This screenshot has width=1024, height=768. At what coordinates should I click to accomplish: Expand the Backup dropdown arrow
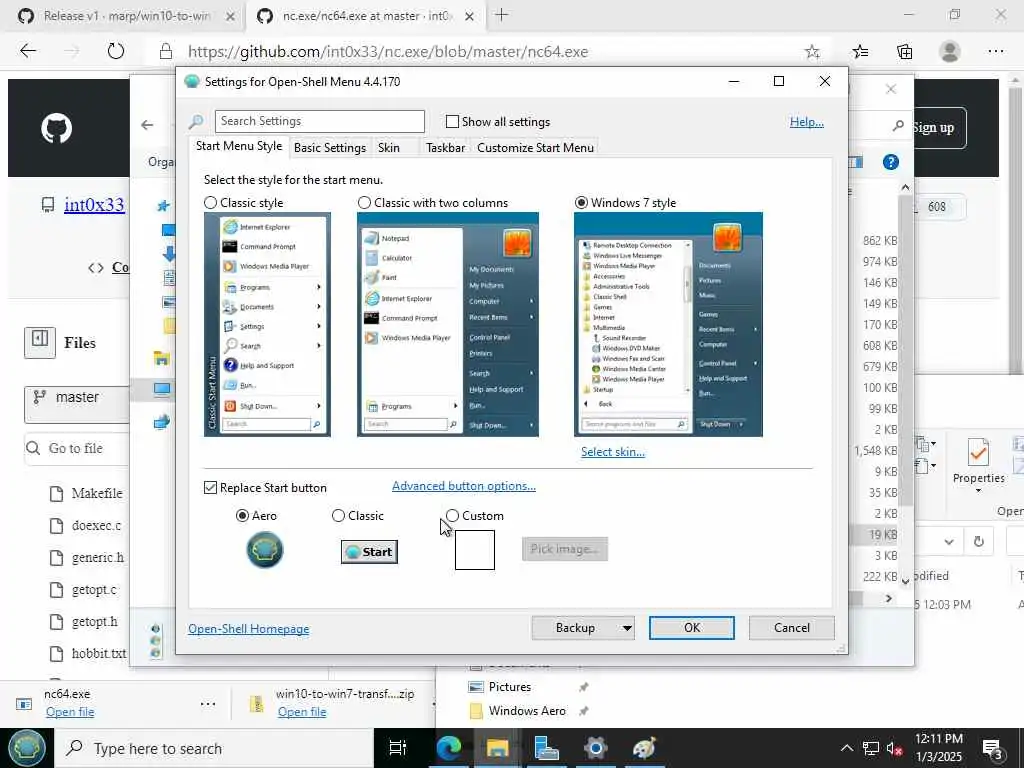[626, 628]
